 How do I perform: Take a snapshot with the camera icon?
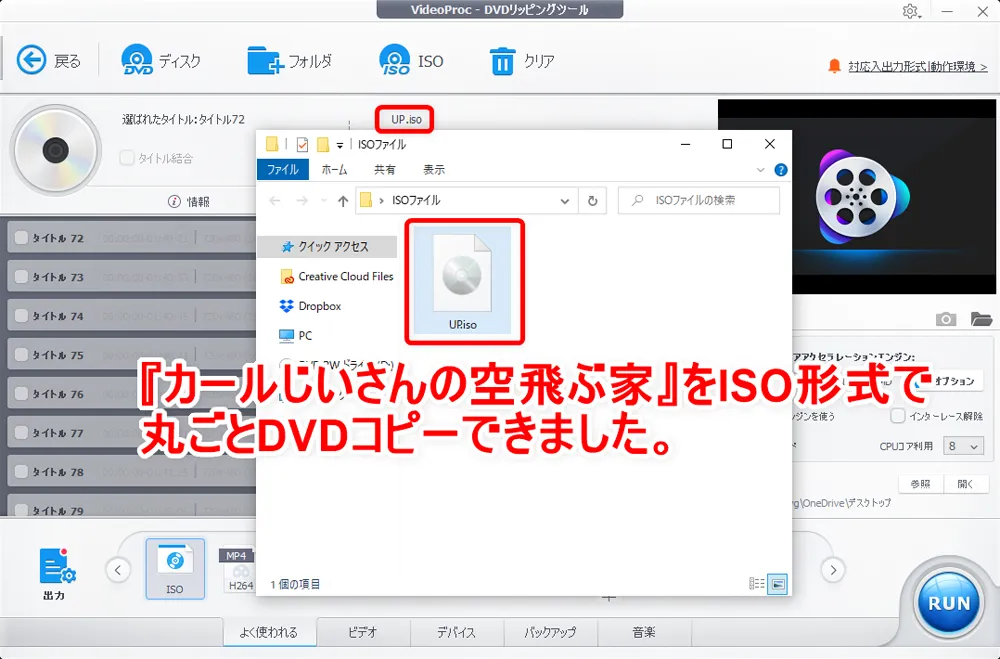click(946, 319)
